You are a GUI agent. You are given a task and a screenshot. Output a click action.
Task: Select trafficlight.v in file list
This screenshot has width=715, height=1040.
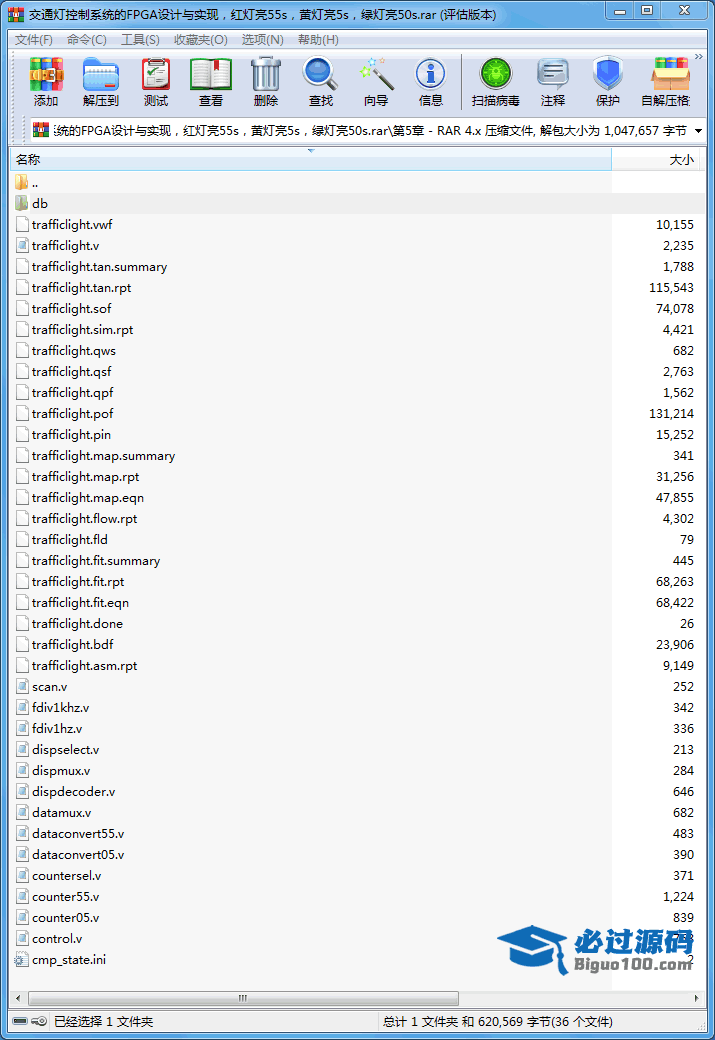click(x=65, y=245)
